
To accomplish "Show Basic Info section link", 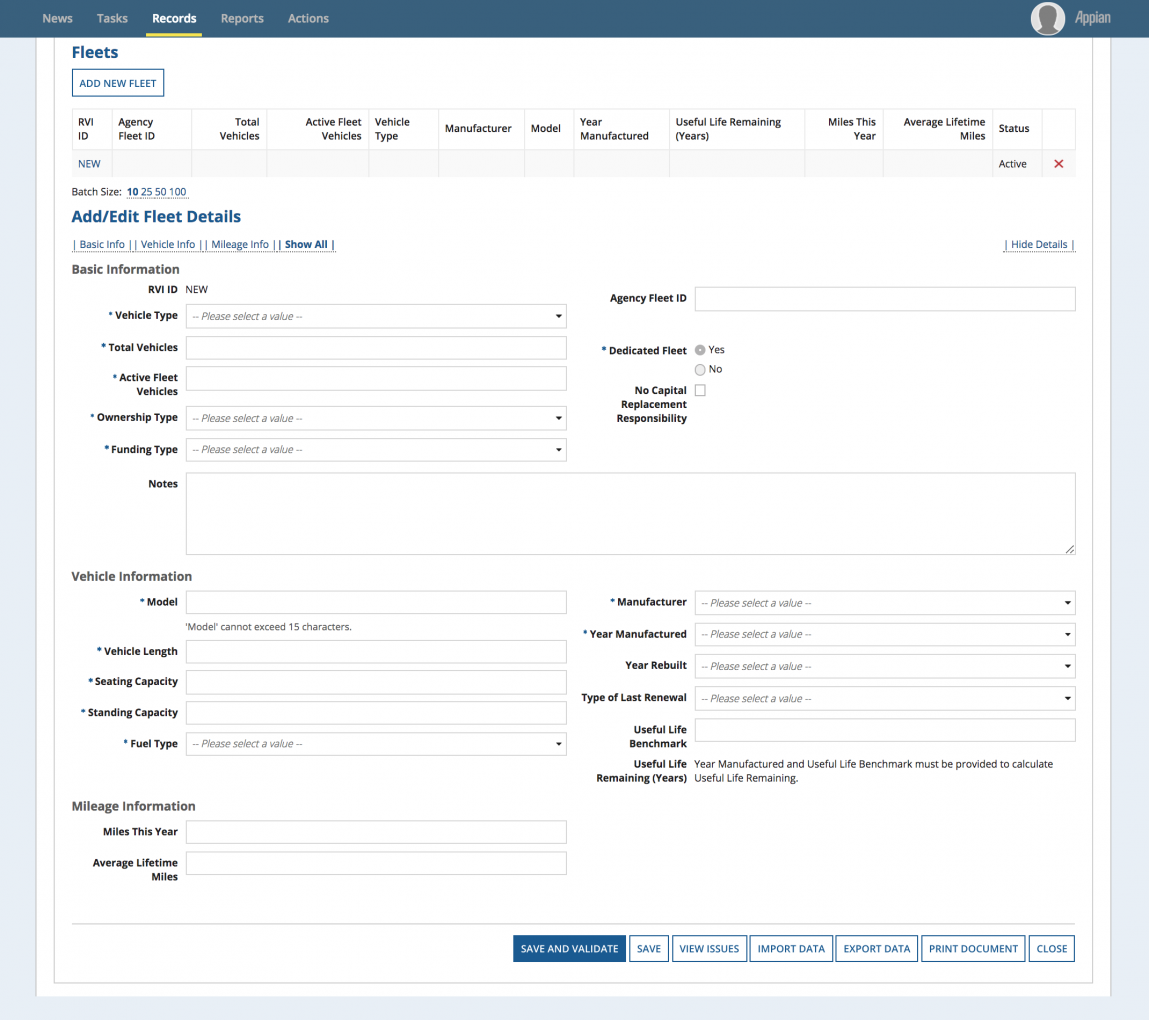I will tap(102, 245).
